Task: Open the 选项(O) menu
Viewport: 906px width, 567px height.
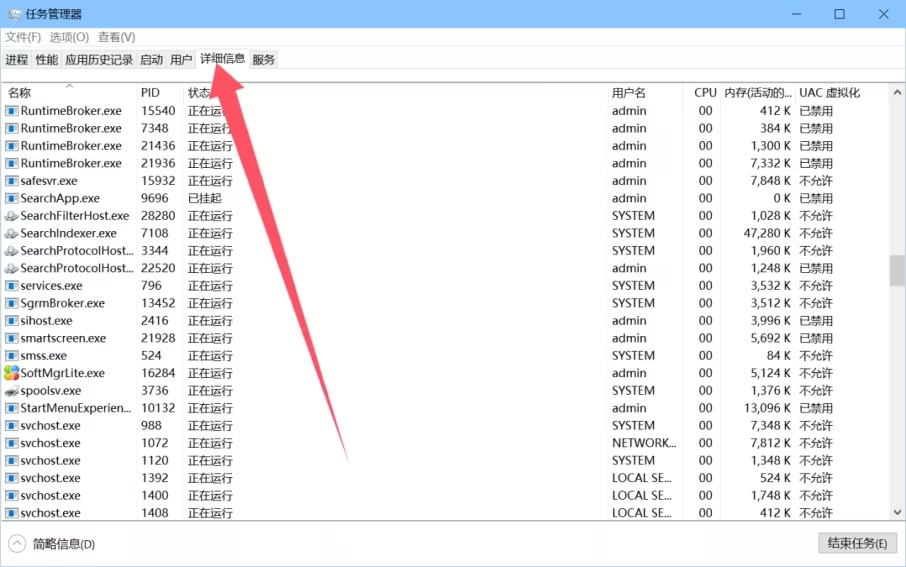Action: pos(69,37)
